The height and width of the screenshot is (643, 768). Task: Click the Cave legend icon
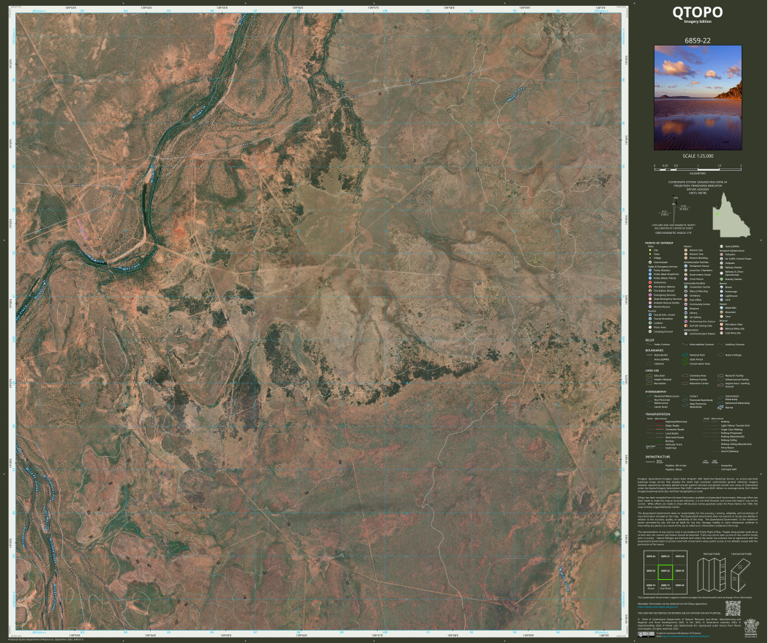[721, 316]
